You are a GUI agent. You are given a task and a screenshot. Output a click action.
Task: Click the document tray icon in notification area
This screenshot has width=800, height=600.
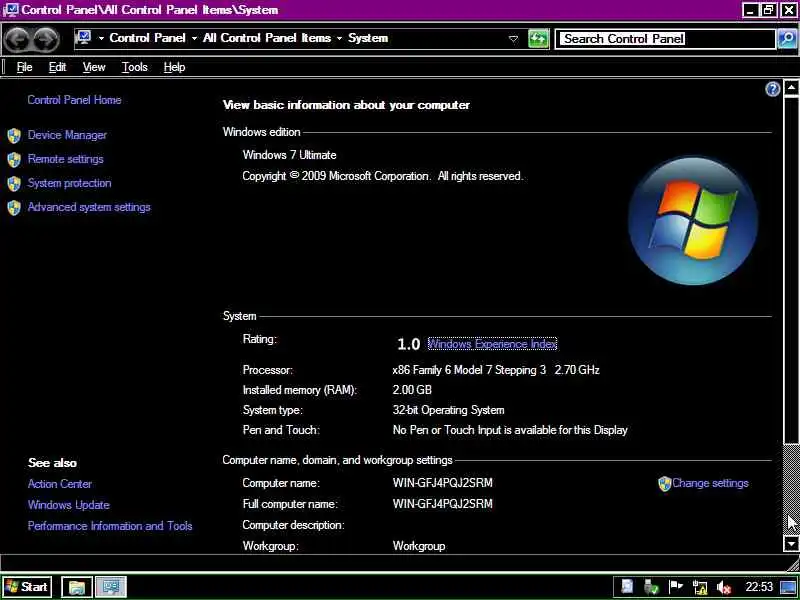coord(628,587)
